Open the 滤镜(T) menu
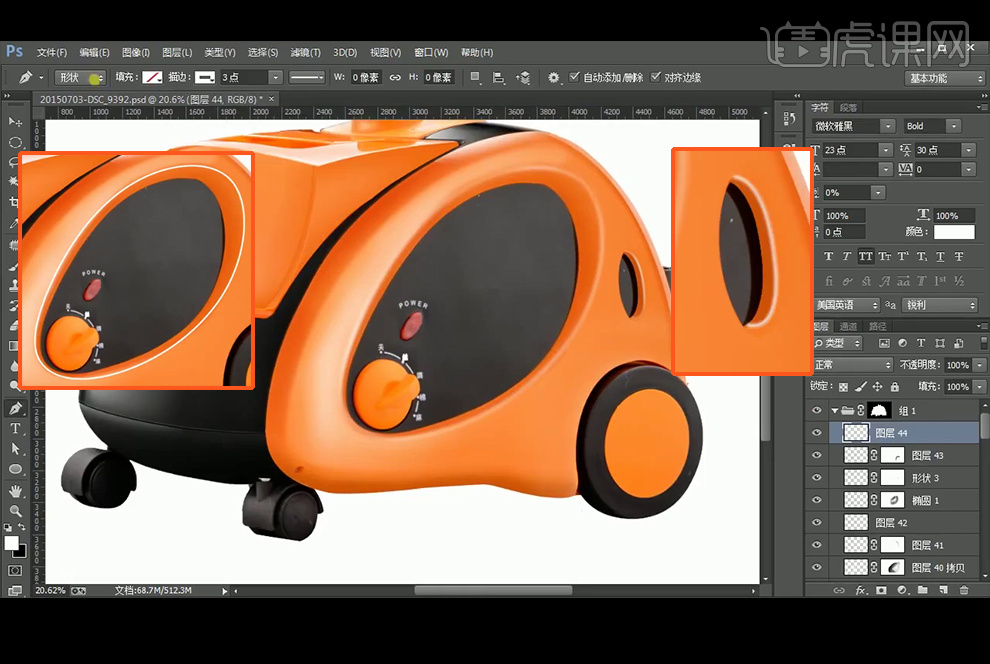This screenshot has height=664, width=990. coord(305,53)
